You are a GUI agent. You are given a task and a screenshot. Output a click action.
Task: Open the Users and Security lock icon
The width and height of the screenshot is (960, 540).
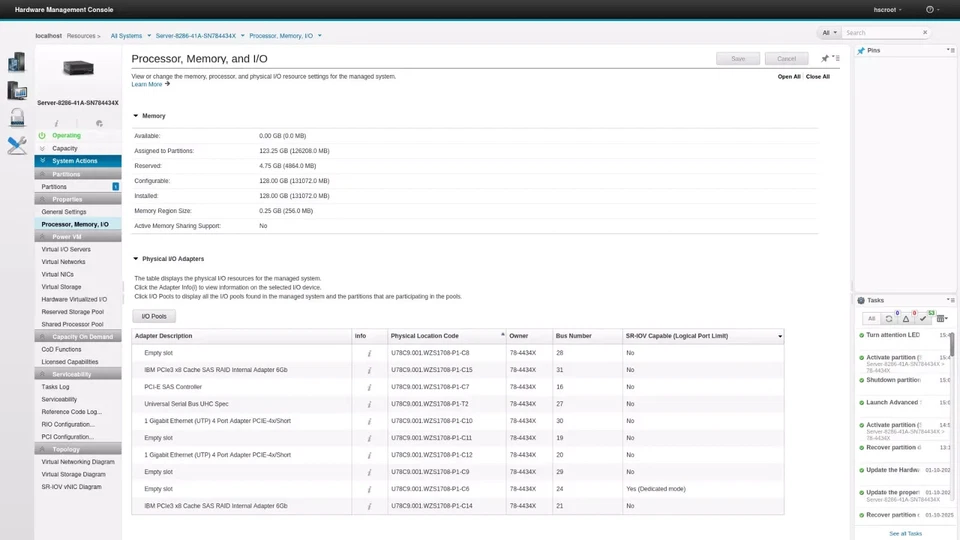[x=16, y=117]
